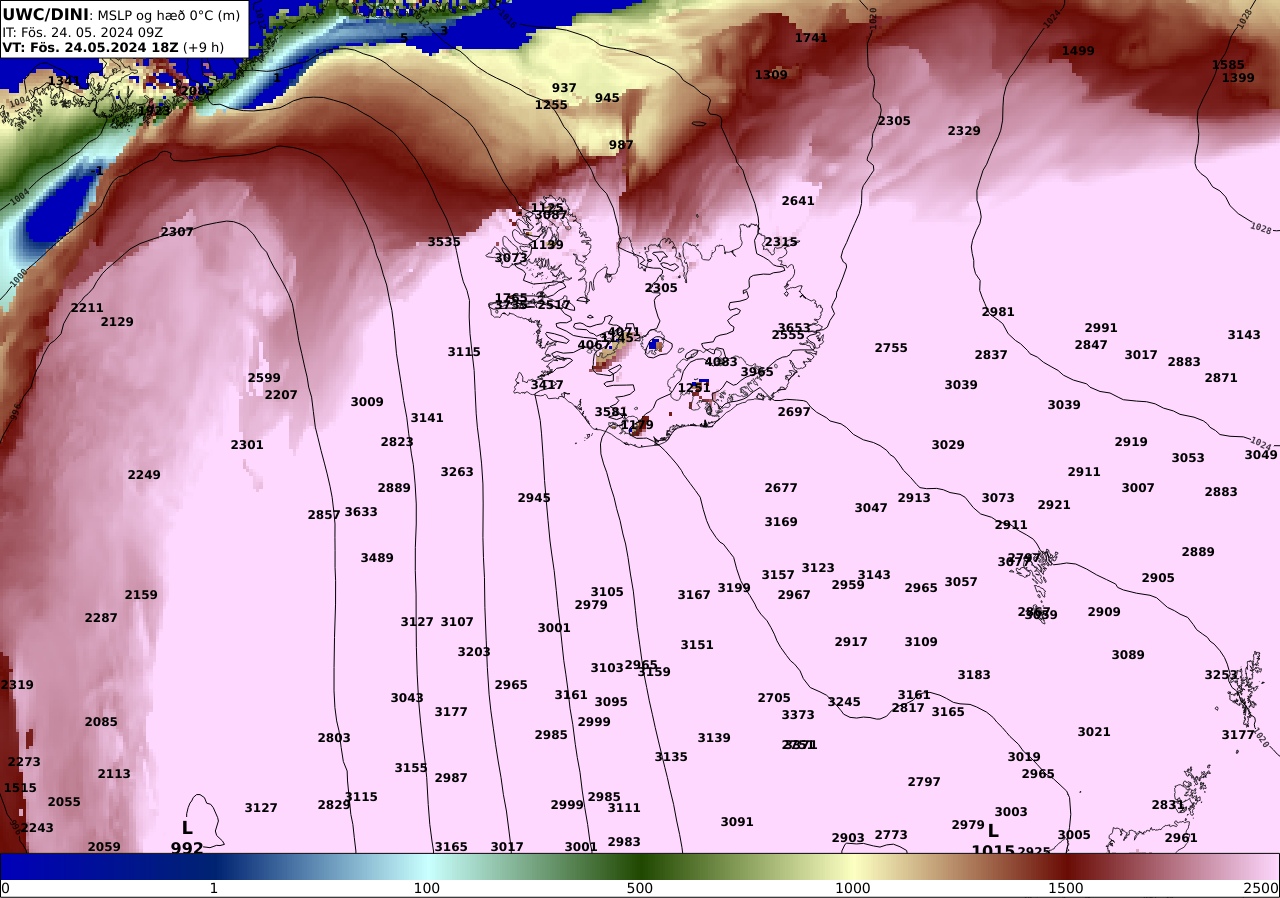Screen dimensions: 1280x898
Task: Click the 'IT: Fös. 24. 05. 2024 09Z' line
Action: (82, 32)
